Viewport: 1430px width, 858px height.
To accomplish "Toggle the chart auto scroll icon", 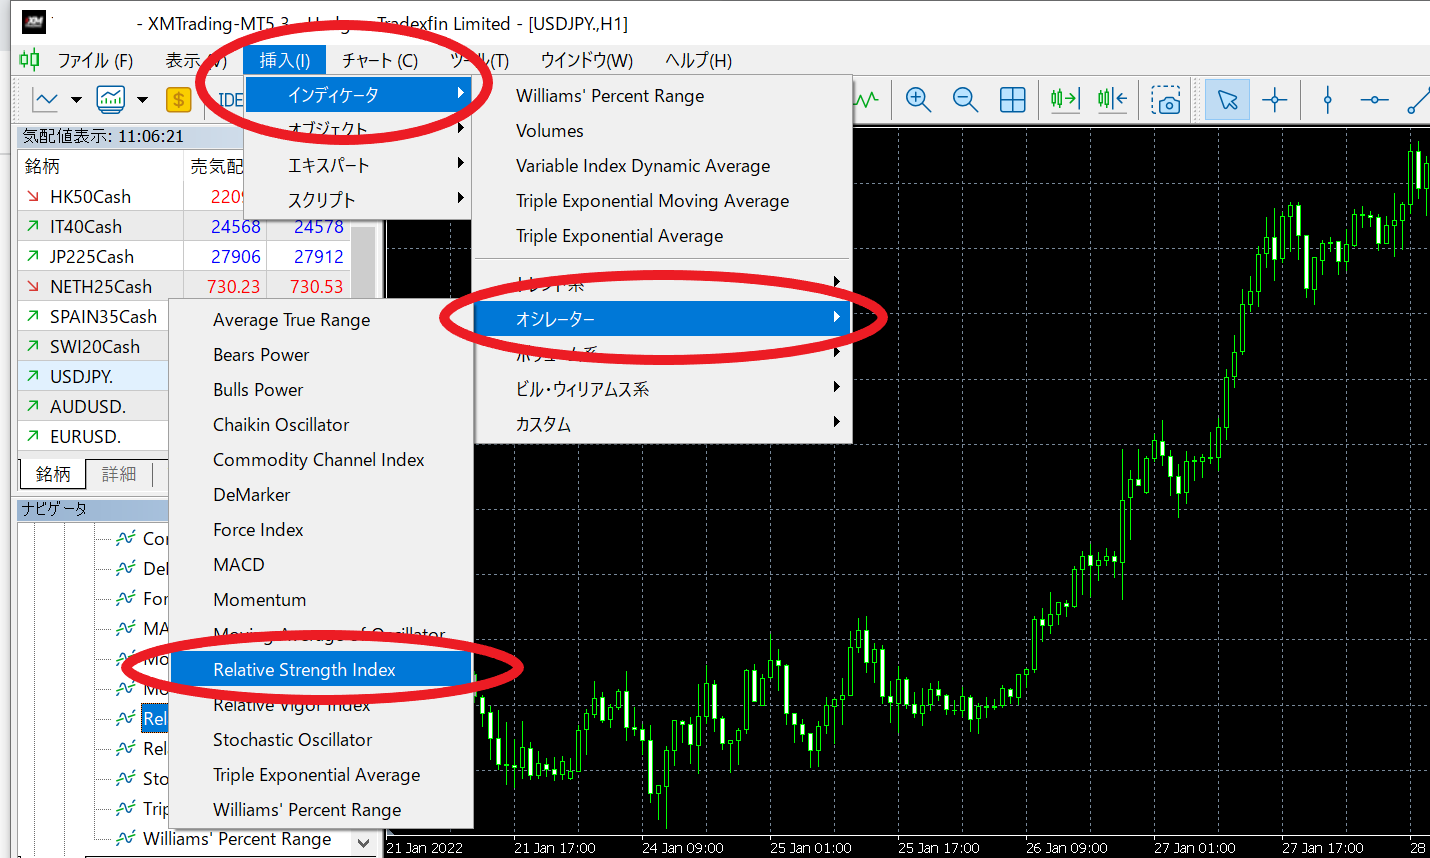I will (x=1065, y=99).
